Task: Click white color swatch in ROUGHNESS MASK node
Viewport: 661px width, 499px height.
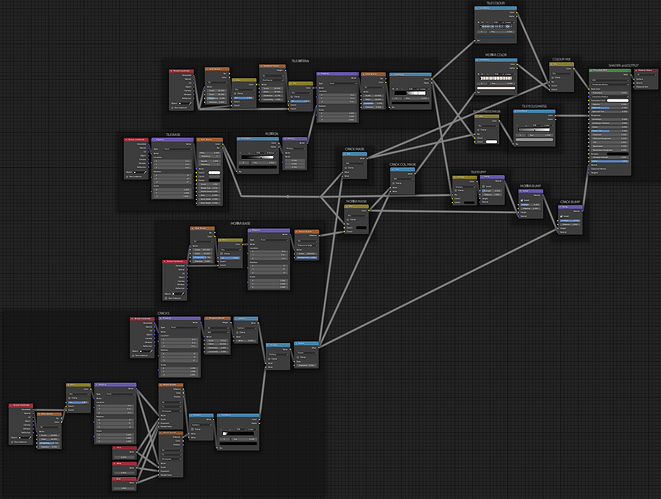Action: point(492,142)
